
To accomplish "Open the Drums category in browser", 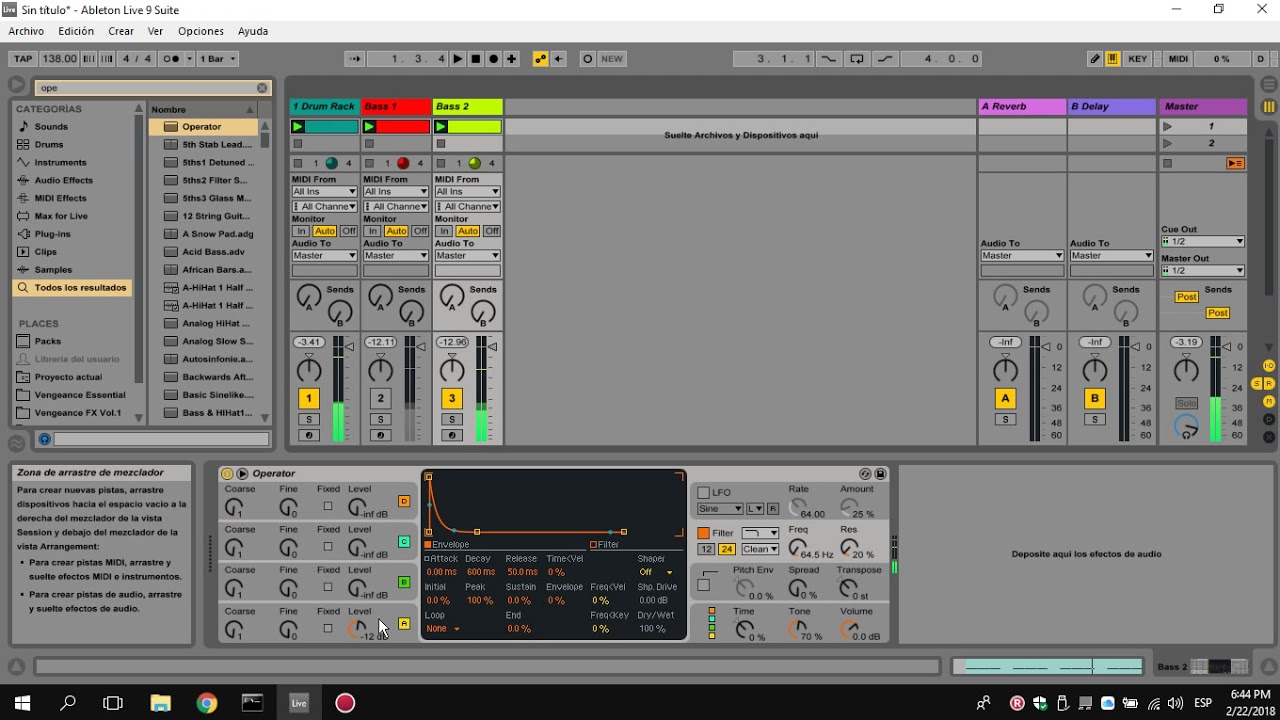I will (49, 145).
